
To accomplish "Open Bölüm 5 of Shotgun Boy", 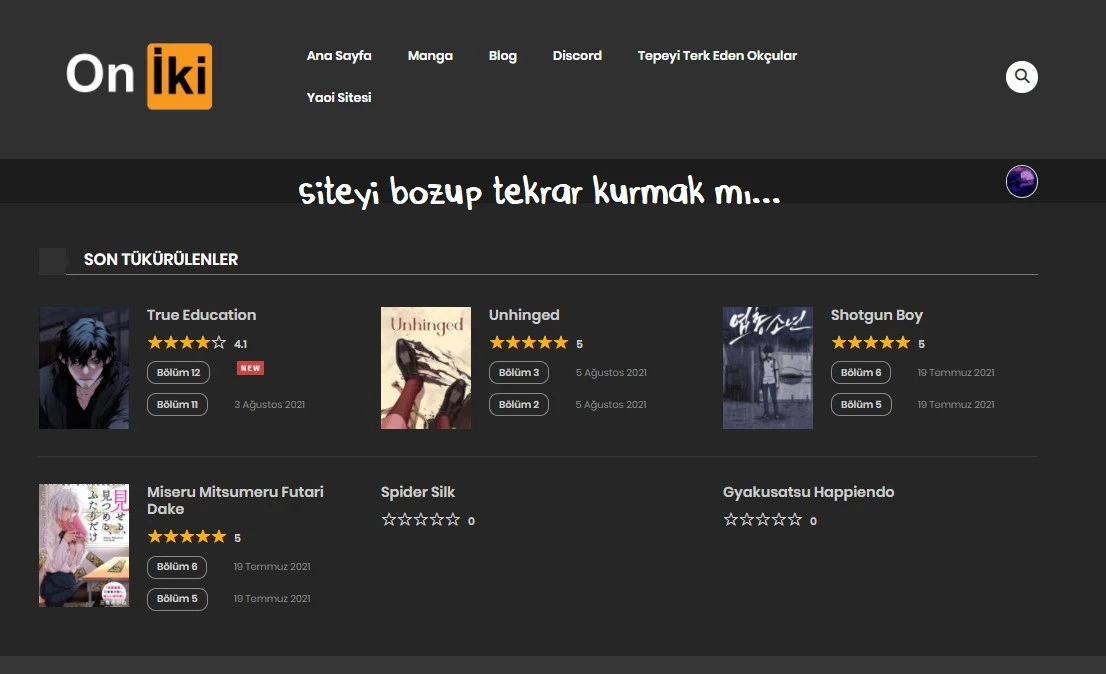I will point(861,405).
